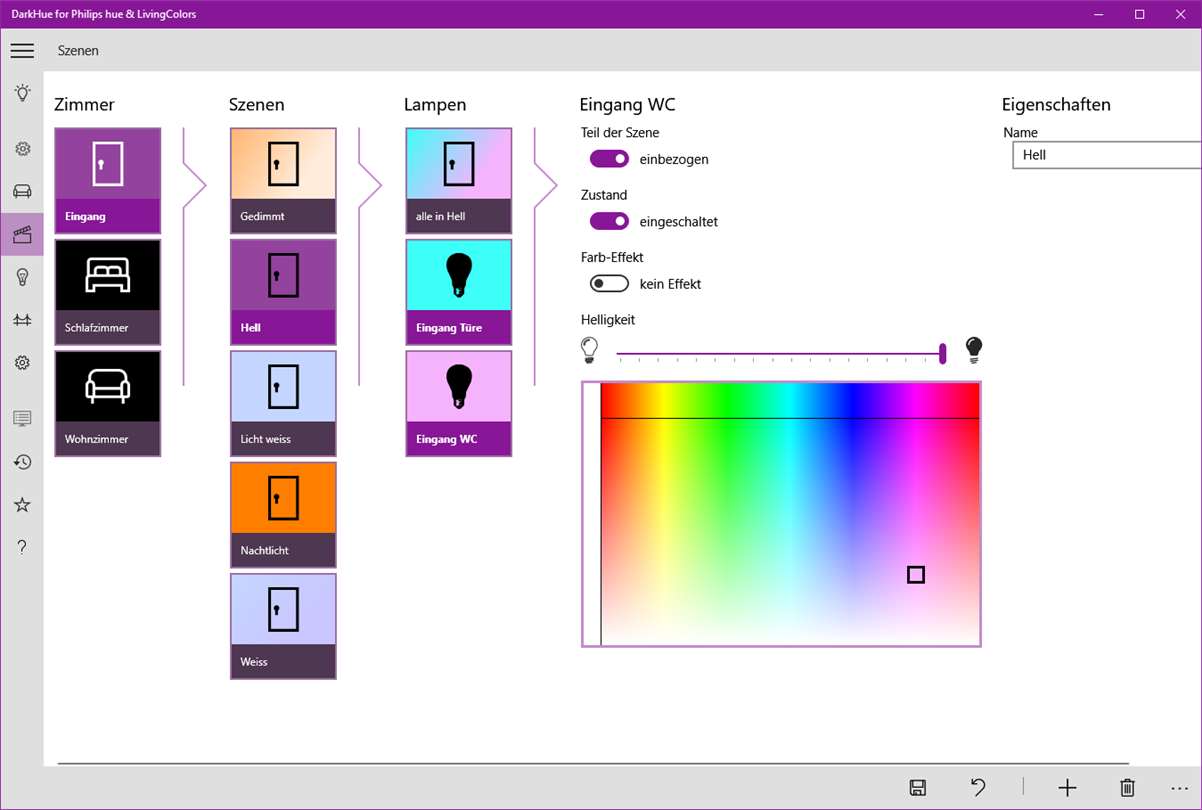Image resolution: width=1202 pixels, height=810 pixels.
Task: Click the save disk icon in bottom bar
Action: 918,788
